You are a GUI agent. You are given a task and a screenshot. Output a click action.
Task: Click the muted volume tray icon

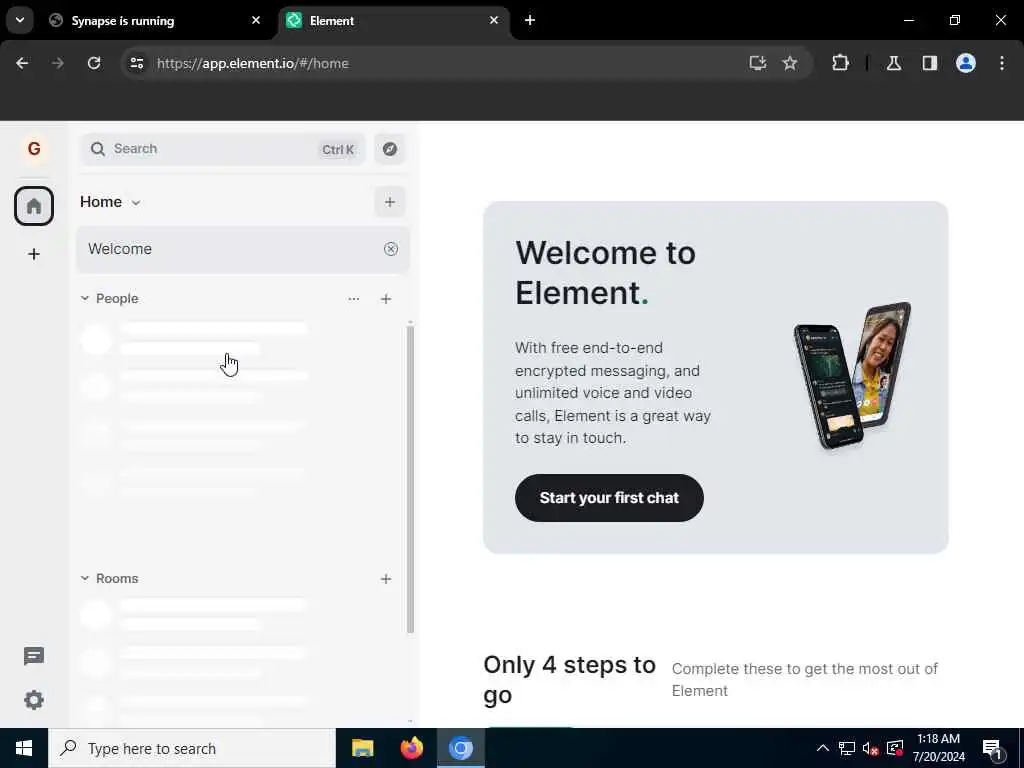(x=871, y=748)
